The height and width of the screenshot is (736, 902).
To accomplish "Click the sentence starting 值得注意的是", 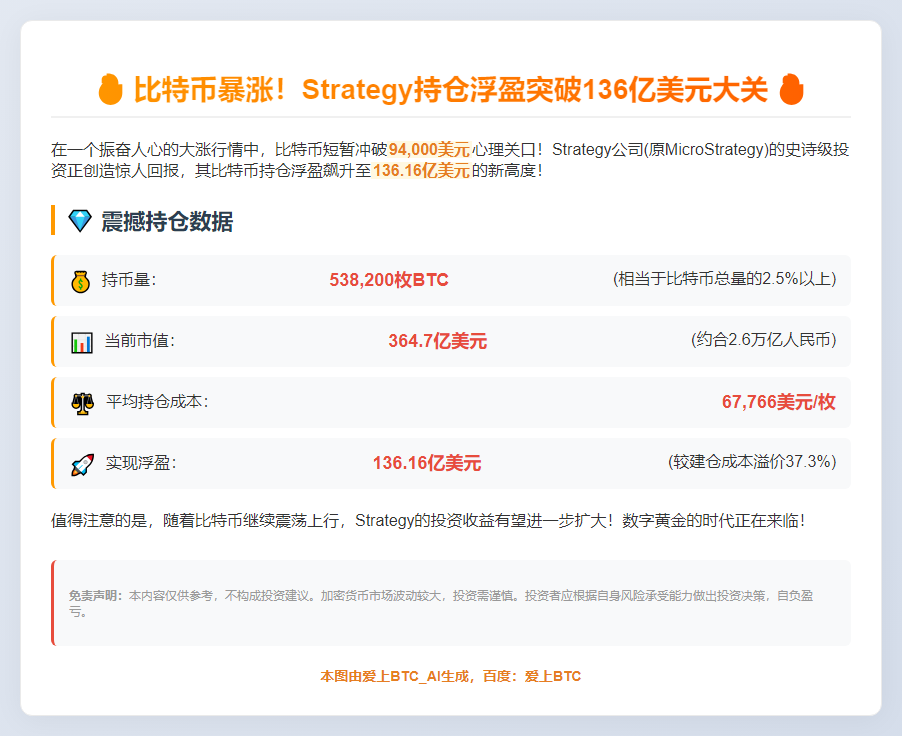I will tap(428, 521).
